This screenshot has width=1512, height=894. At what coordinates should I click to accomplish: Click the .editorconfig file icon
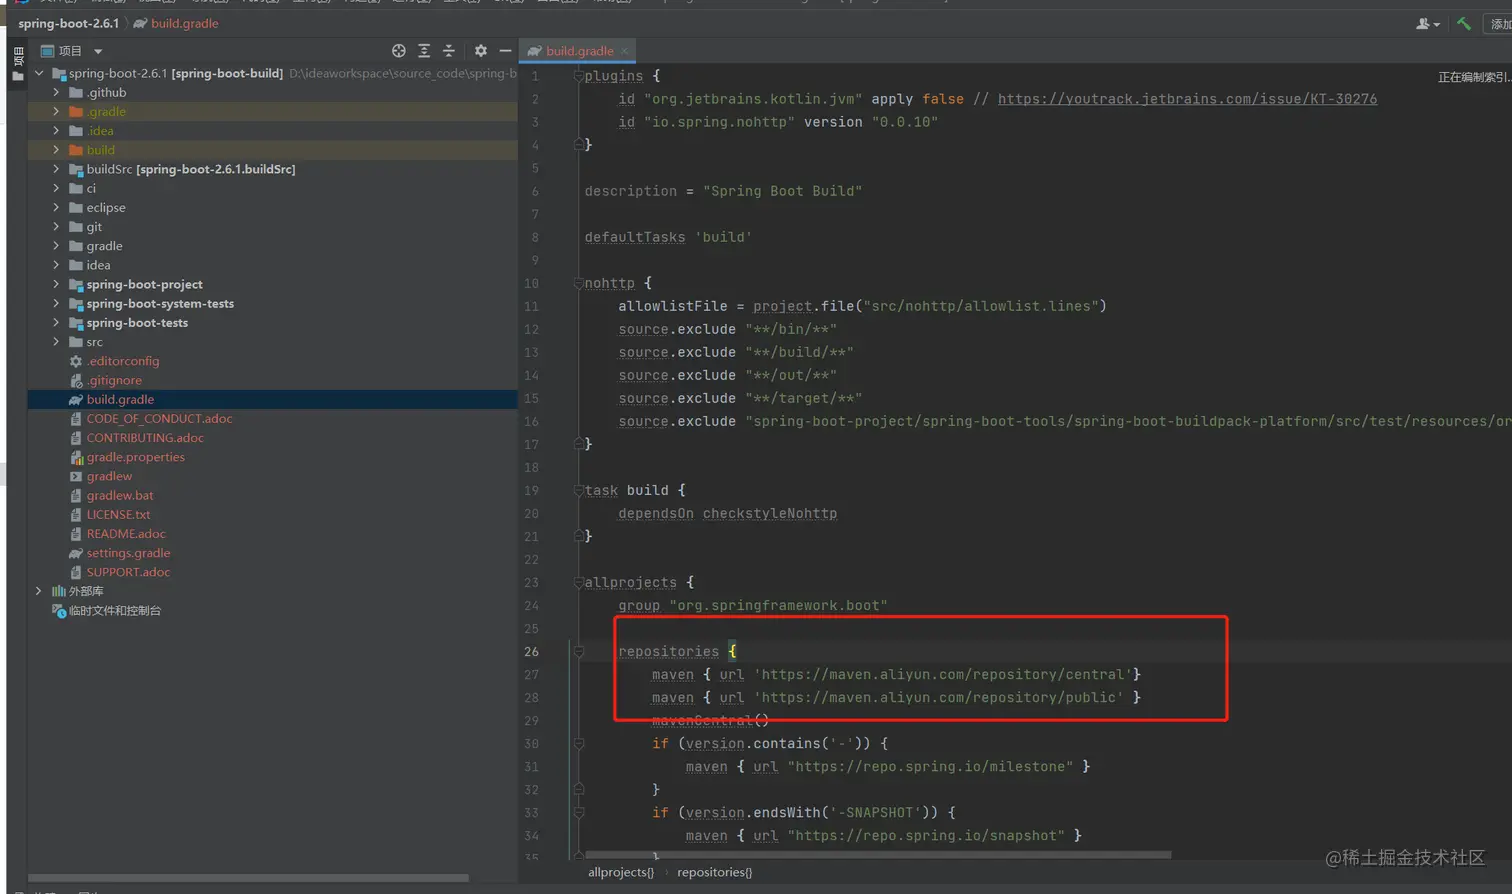[76, 361]
